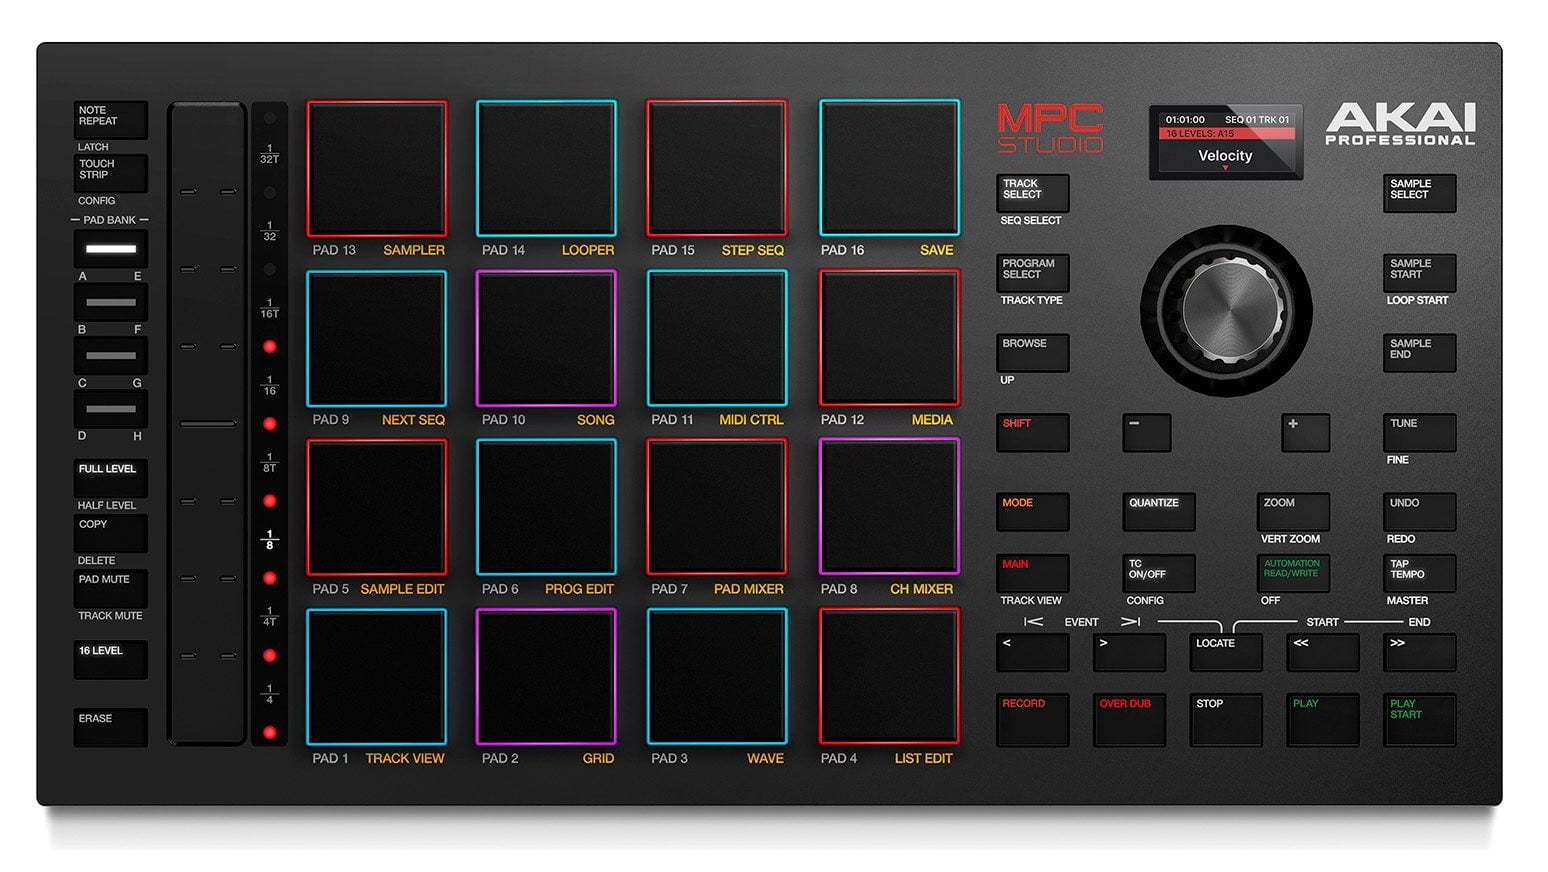Toggle the NOTE REPEAT button

[x=110, y=120]
